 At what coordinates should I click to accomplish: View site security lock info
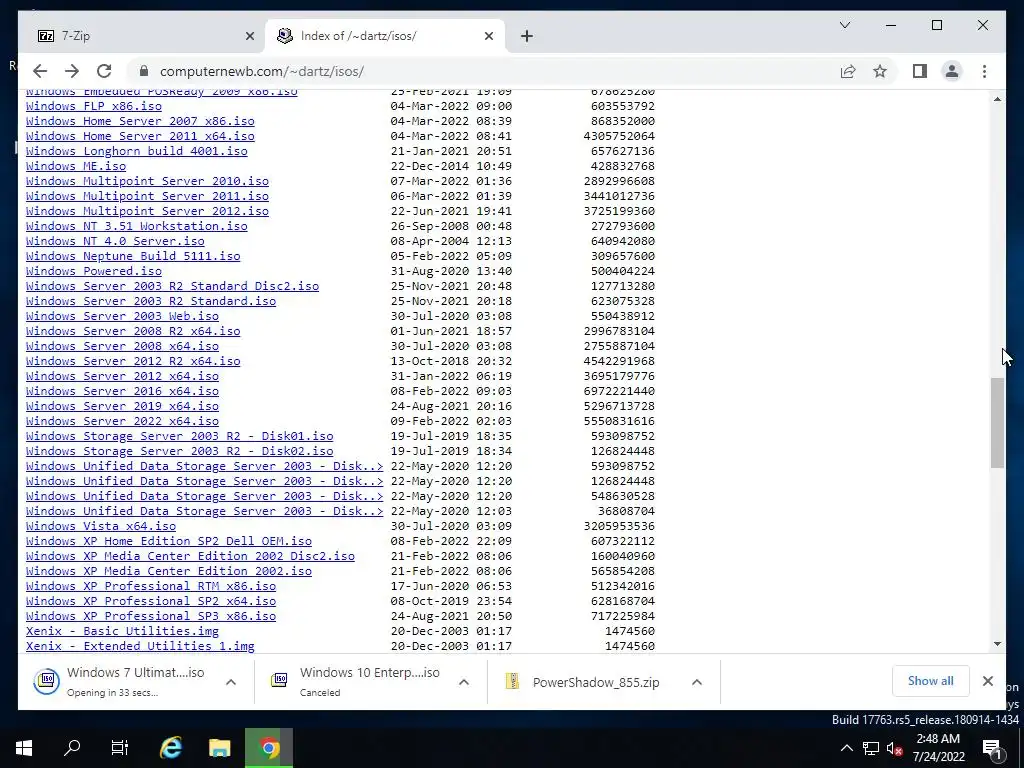(x=144, y=71)
